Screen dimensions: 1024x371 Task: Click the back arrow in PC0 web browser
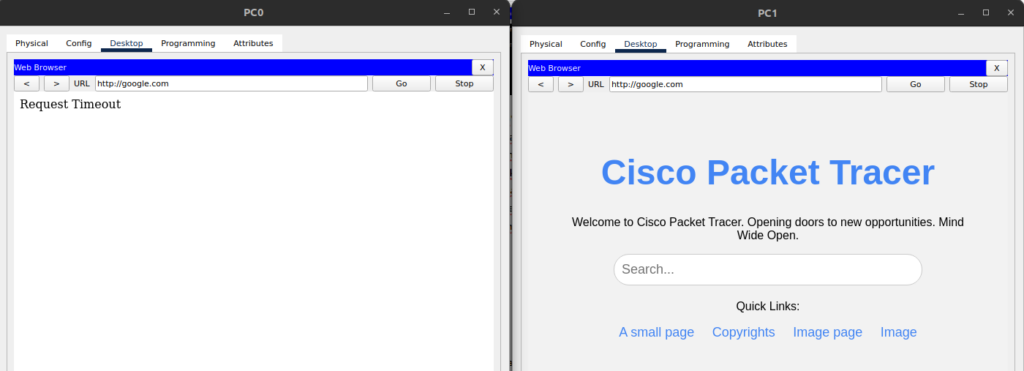(27, 84)
